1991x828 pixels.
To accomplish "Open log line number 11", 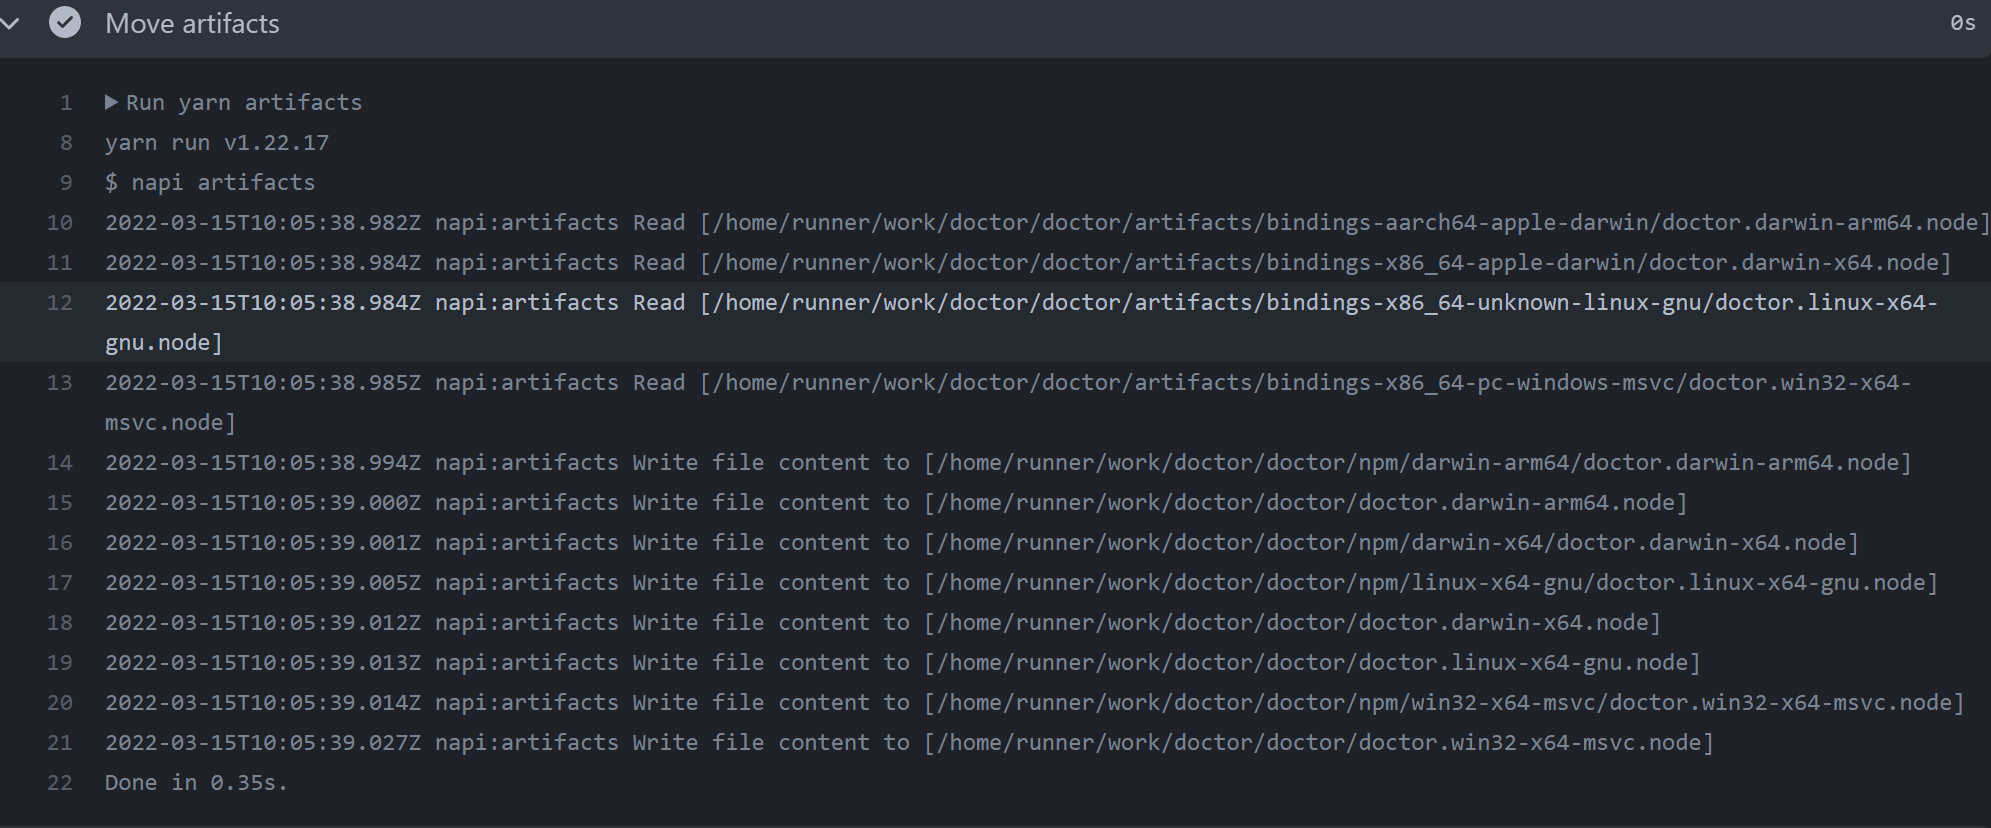I will click(x=60, y=262).
